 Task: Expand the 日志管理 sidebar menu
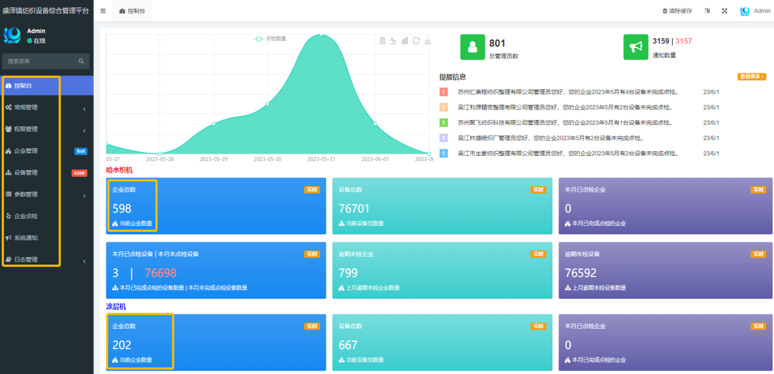[47, 260]
